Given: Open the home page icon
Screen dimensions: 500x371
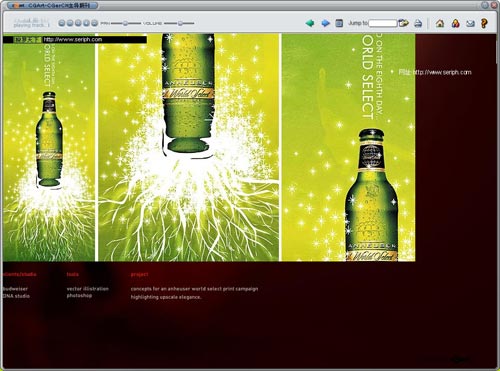Looking at the screenshot, I should pyautogui.click(x=440, y=23).
